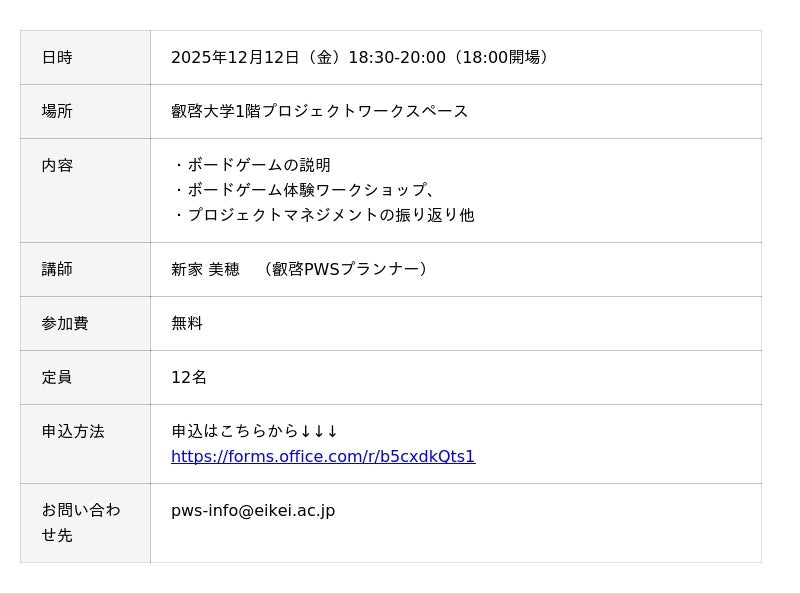This screenshot has width=800, height=593.
Task: Click the 叡啓大学1階プロジェクトワークスペース venue text
Action: [320, 112]
